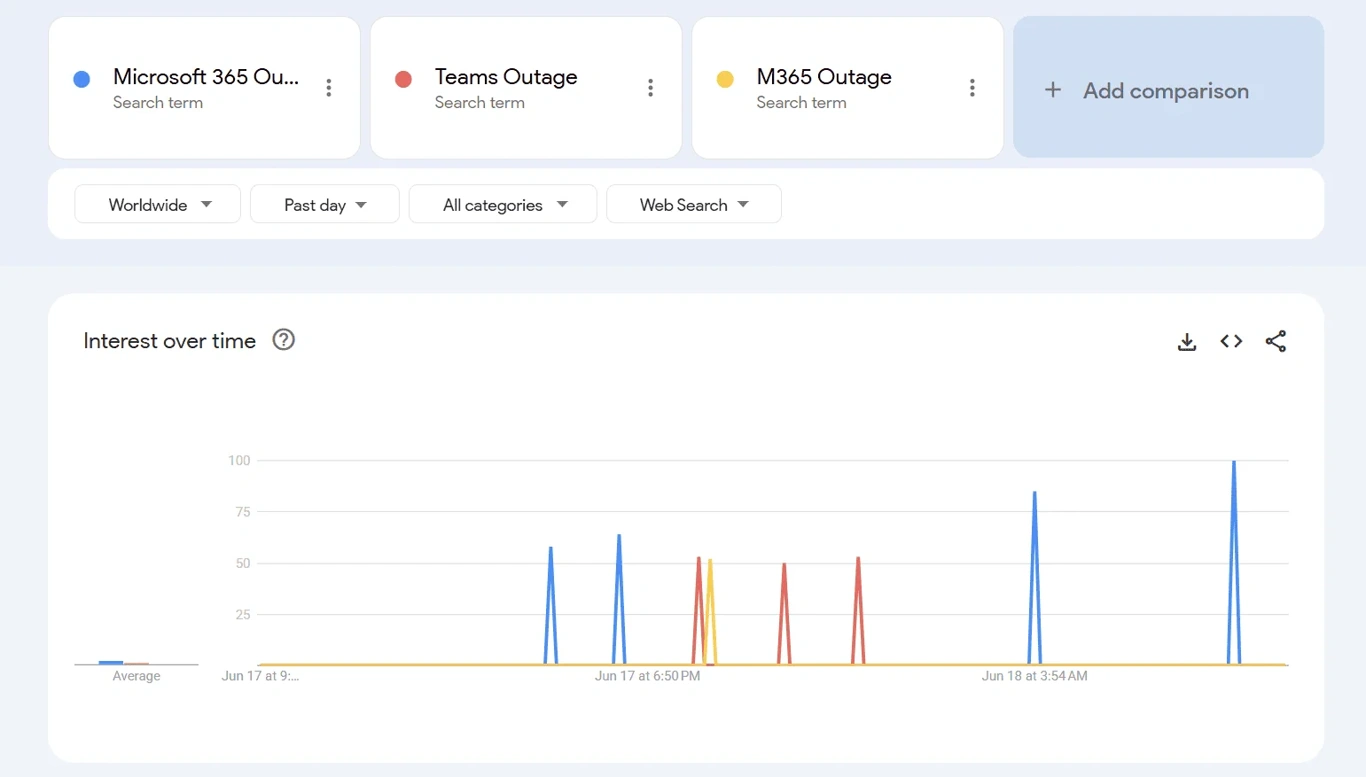Click the 25 y-axis value
The width and height of the screenshot is (1366, 777).
[x=242, y=614]
